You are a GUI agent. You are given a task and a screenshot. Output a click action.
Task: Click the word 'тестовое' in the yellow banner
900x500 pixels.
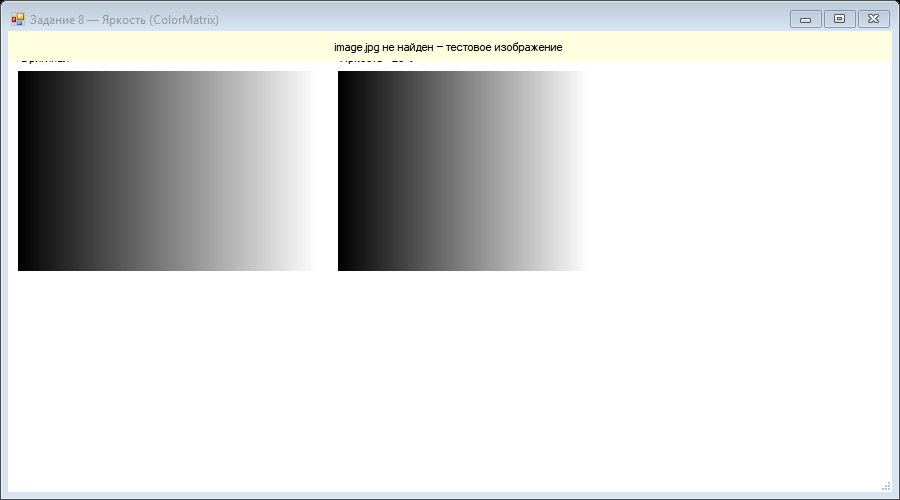click(x=465, y=47)
